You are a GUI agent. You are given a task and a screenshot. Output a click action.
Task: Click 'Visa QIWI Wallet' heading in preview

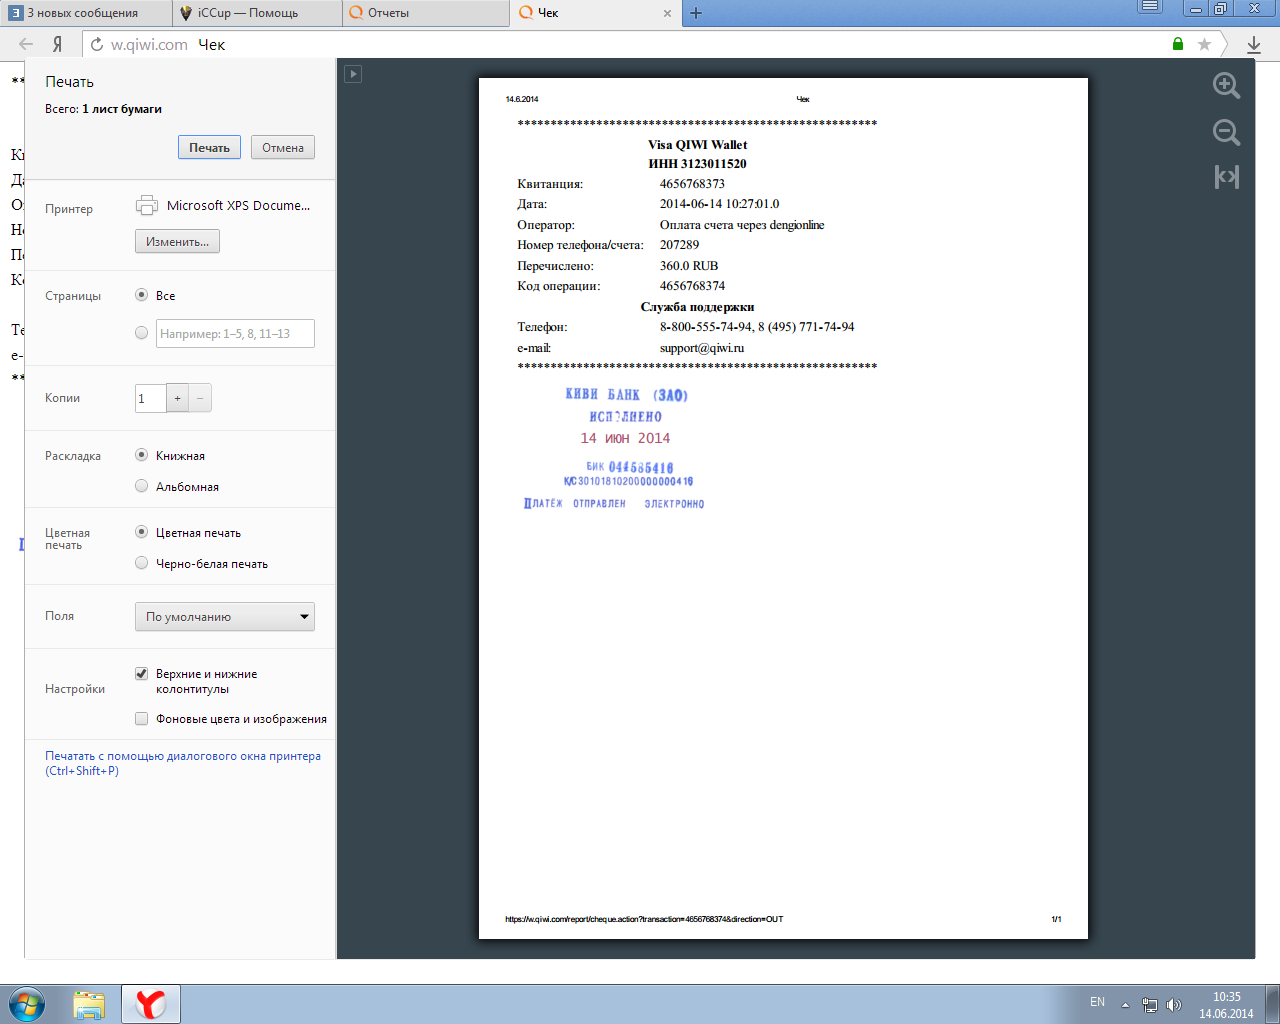[x=697, y=144]
